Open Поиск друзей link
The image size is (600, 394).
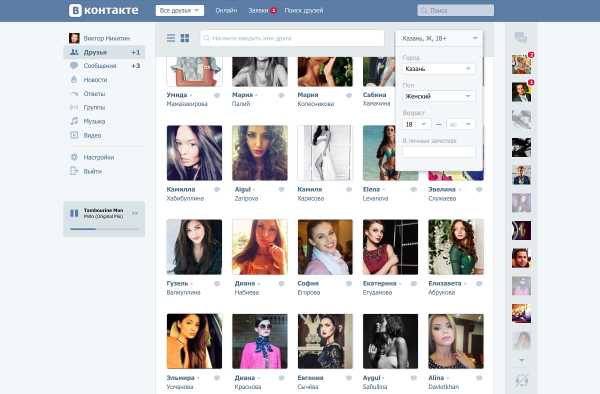[x=304, y=11]
